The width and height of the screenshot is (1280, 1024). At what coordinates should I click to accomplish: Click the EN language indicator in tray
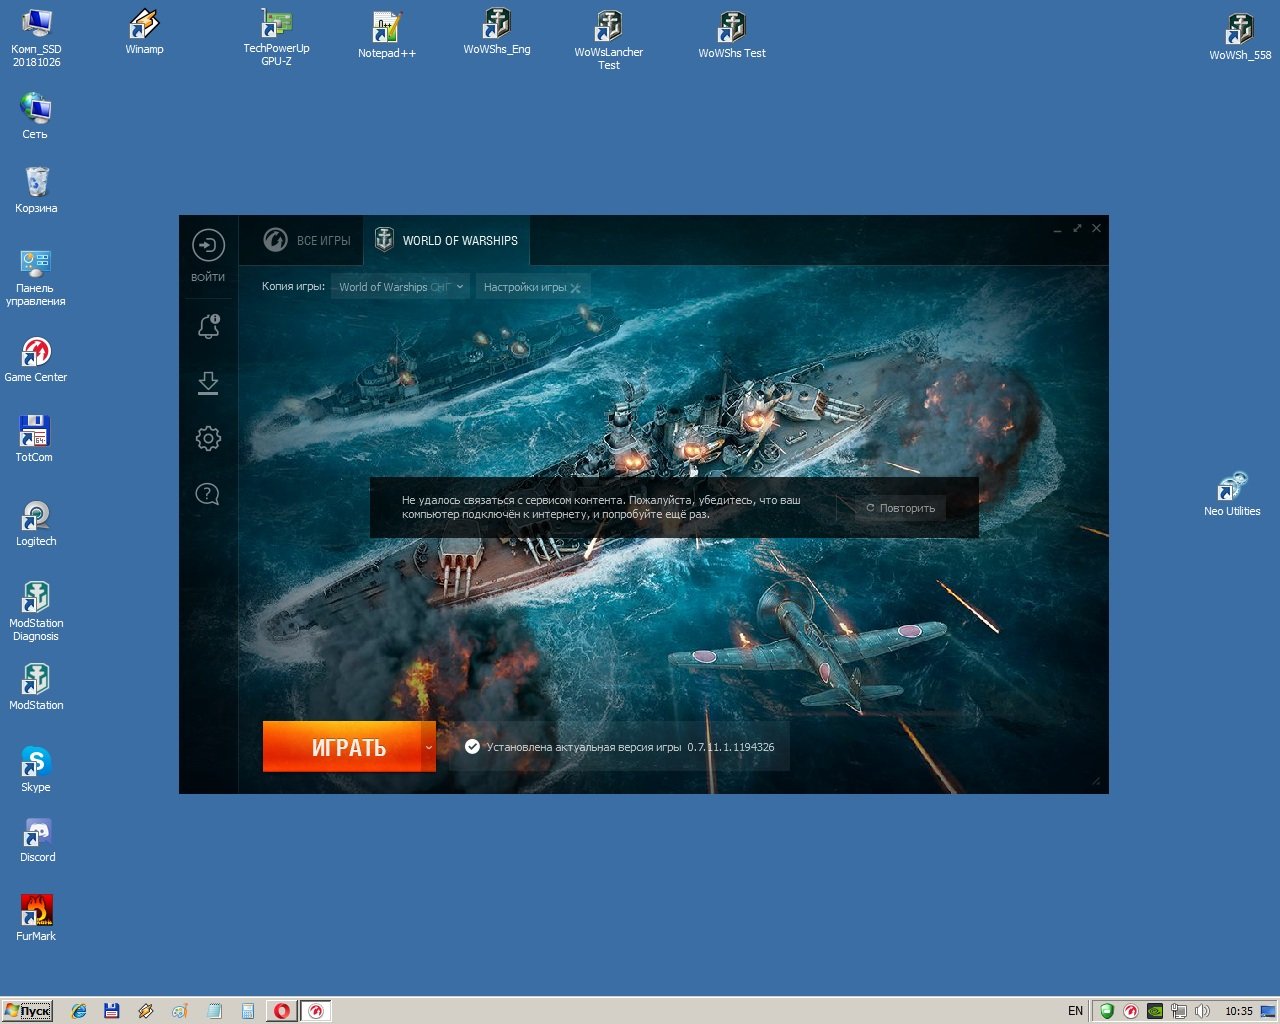pyautogui.click(x=1075, y=1011)
